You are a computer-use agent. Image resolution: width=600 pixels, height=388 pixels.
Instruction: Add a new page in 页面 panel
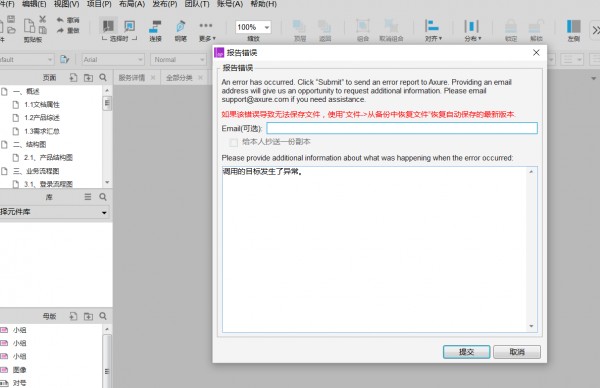point(73,78)
